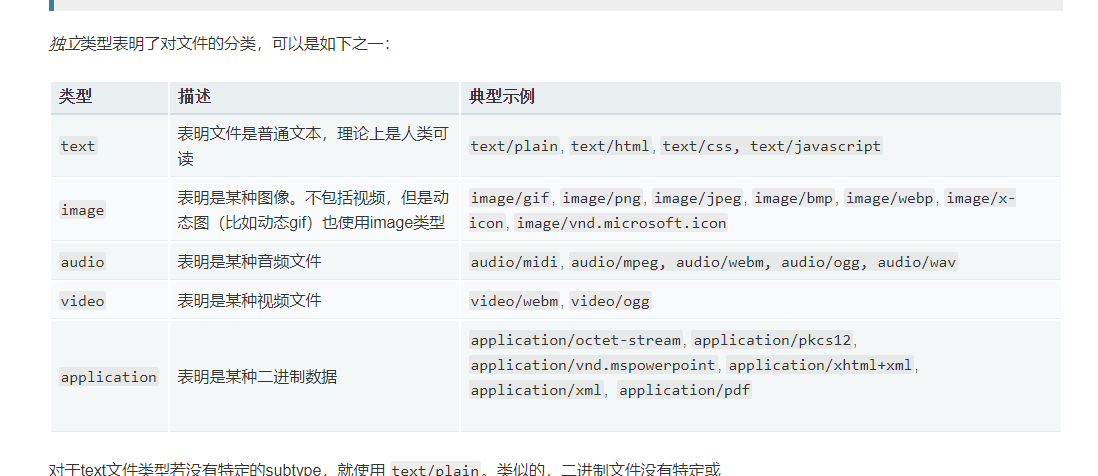The height and width of the screenshot is (476, 1098).
Task: Click the application/pdf code example
Action: pyautogui.click(x=684, y=390)
